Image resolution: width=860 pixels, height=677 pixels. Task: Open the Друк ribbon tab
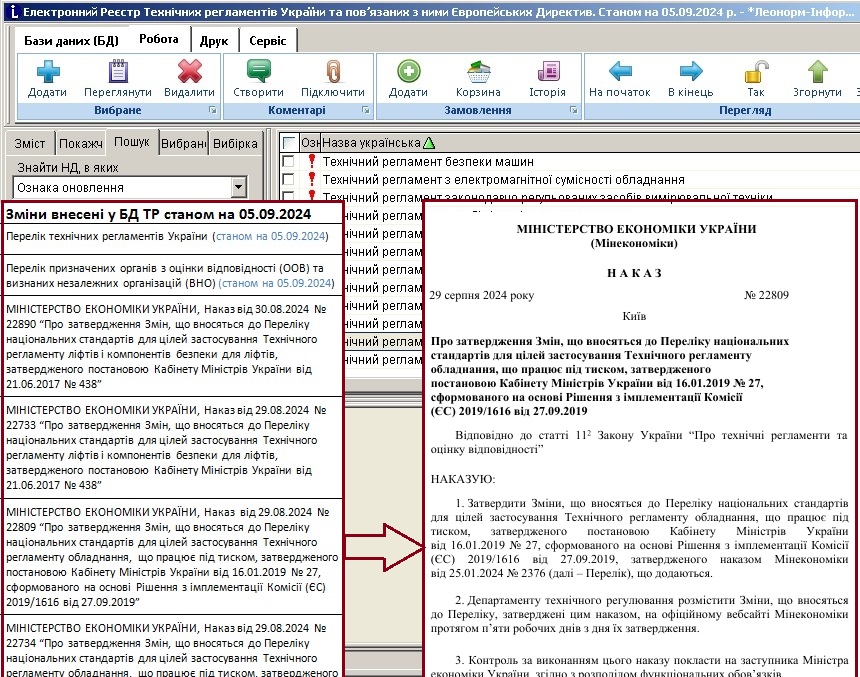point(214,41)
